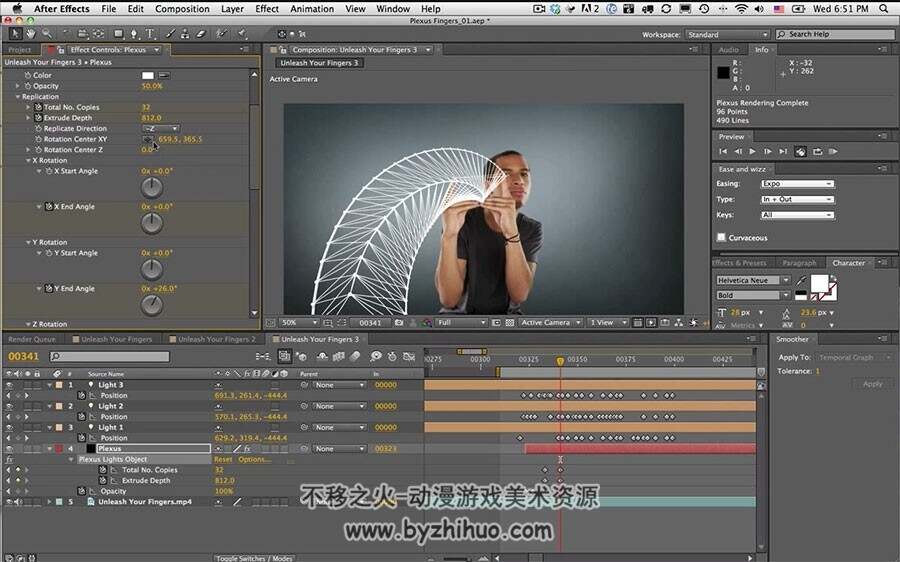Click the Reset link on Plexus Lights Object
This screenshot has height=562, width=900.
click(223, 459)
